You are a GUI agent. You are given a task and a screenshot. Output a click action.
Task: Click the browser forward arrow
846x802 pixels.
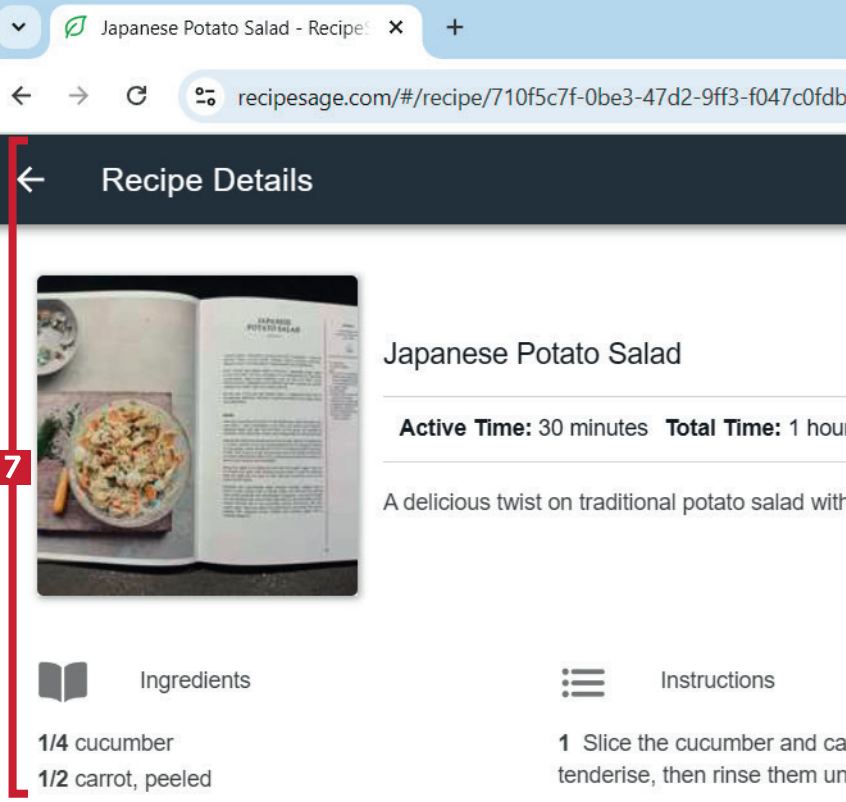tap(78, 96)
